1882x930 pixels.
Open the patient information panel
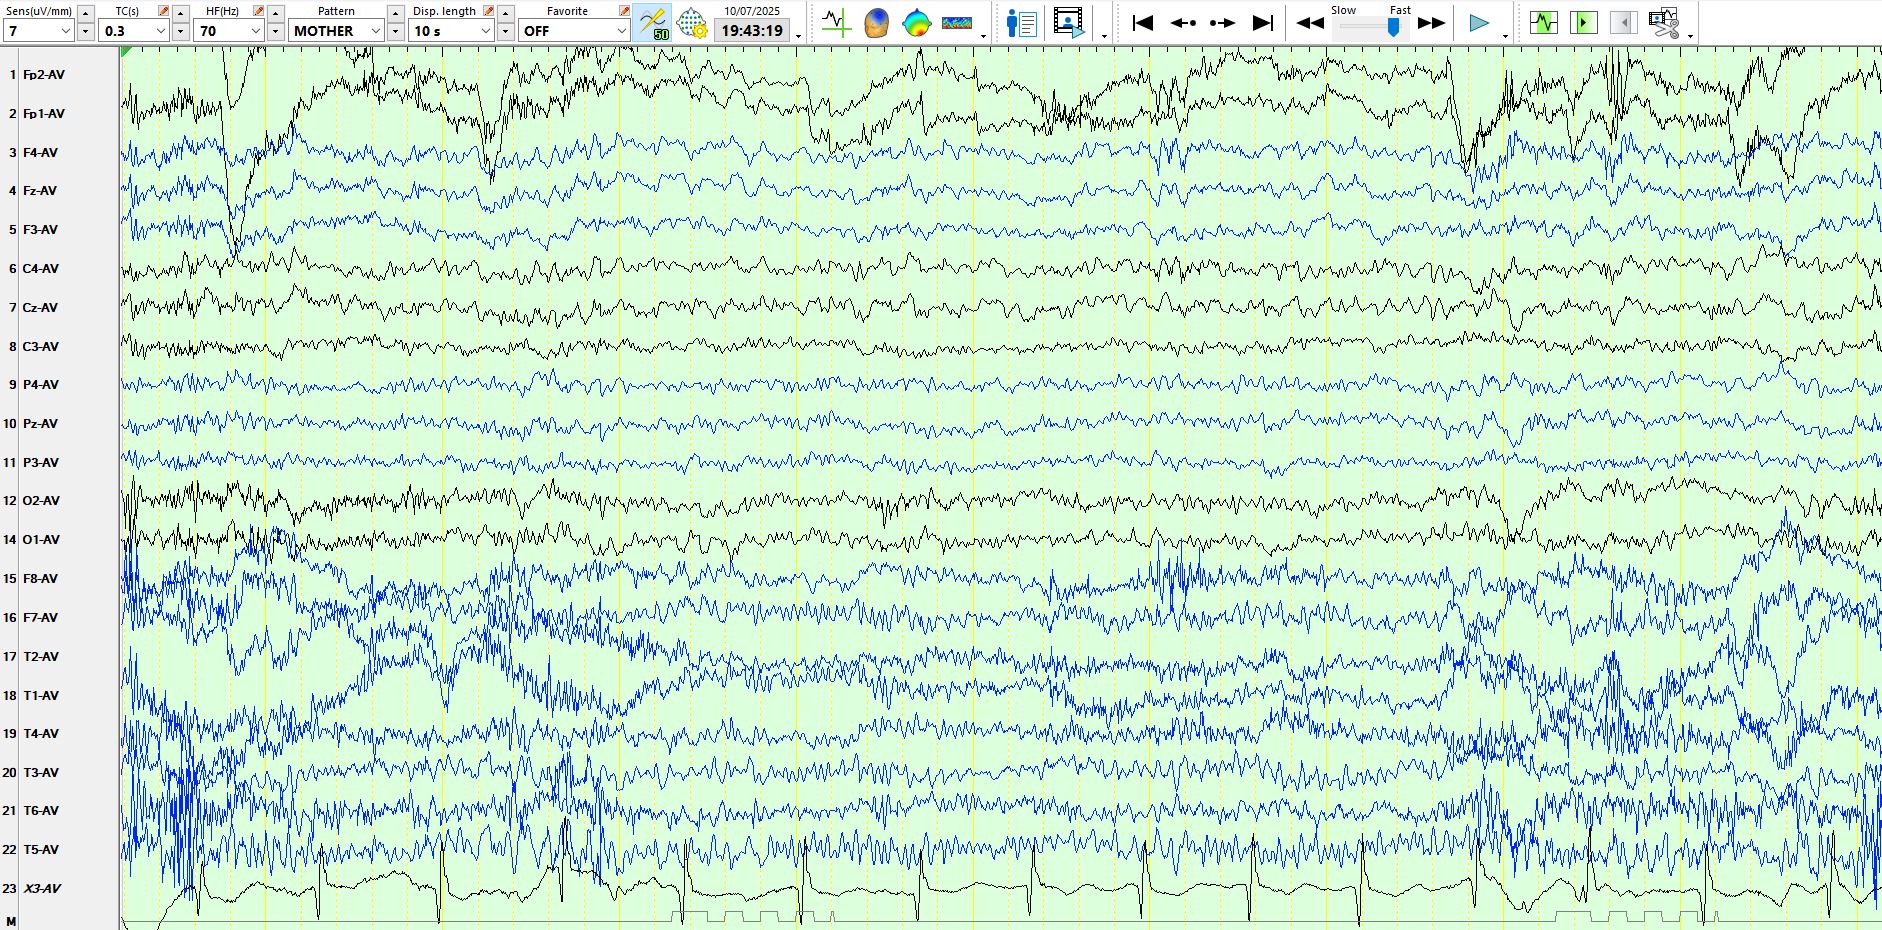coord(1021,22)
